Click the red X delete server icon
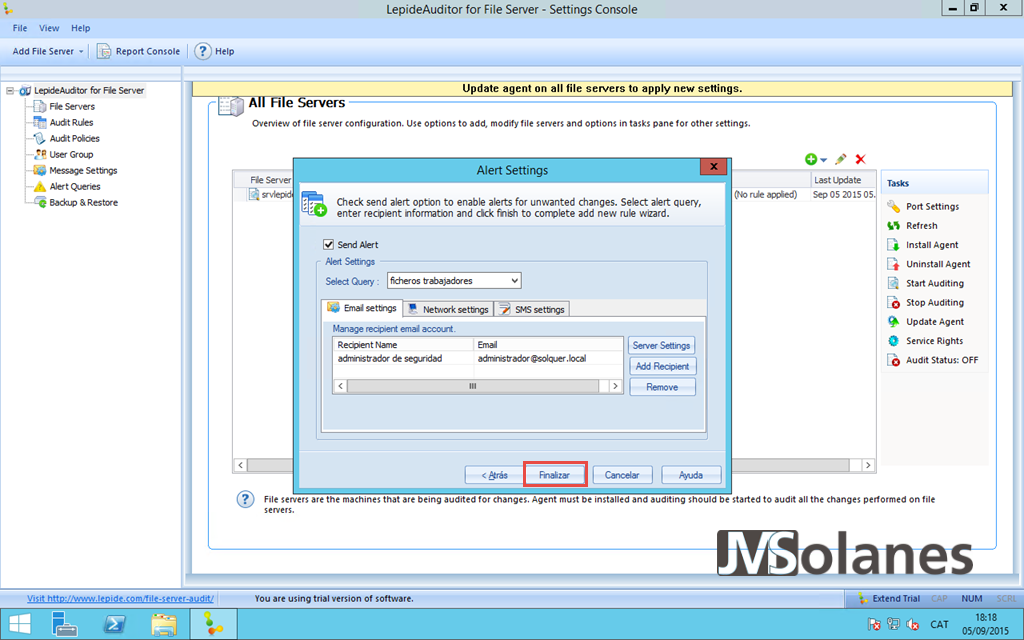This screenshot has height=640, width=1024. coord(861,159)
